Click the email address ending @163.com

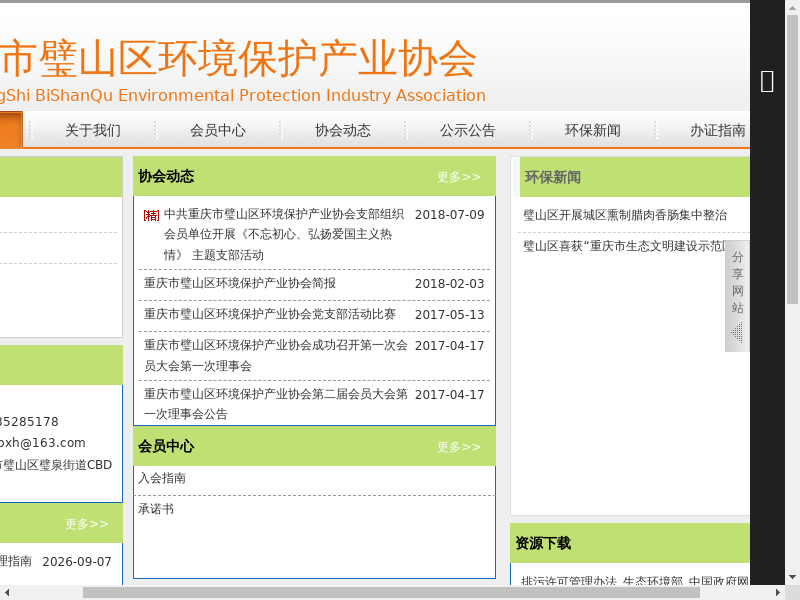click(42, 443)
